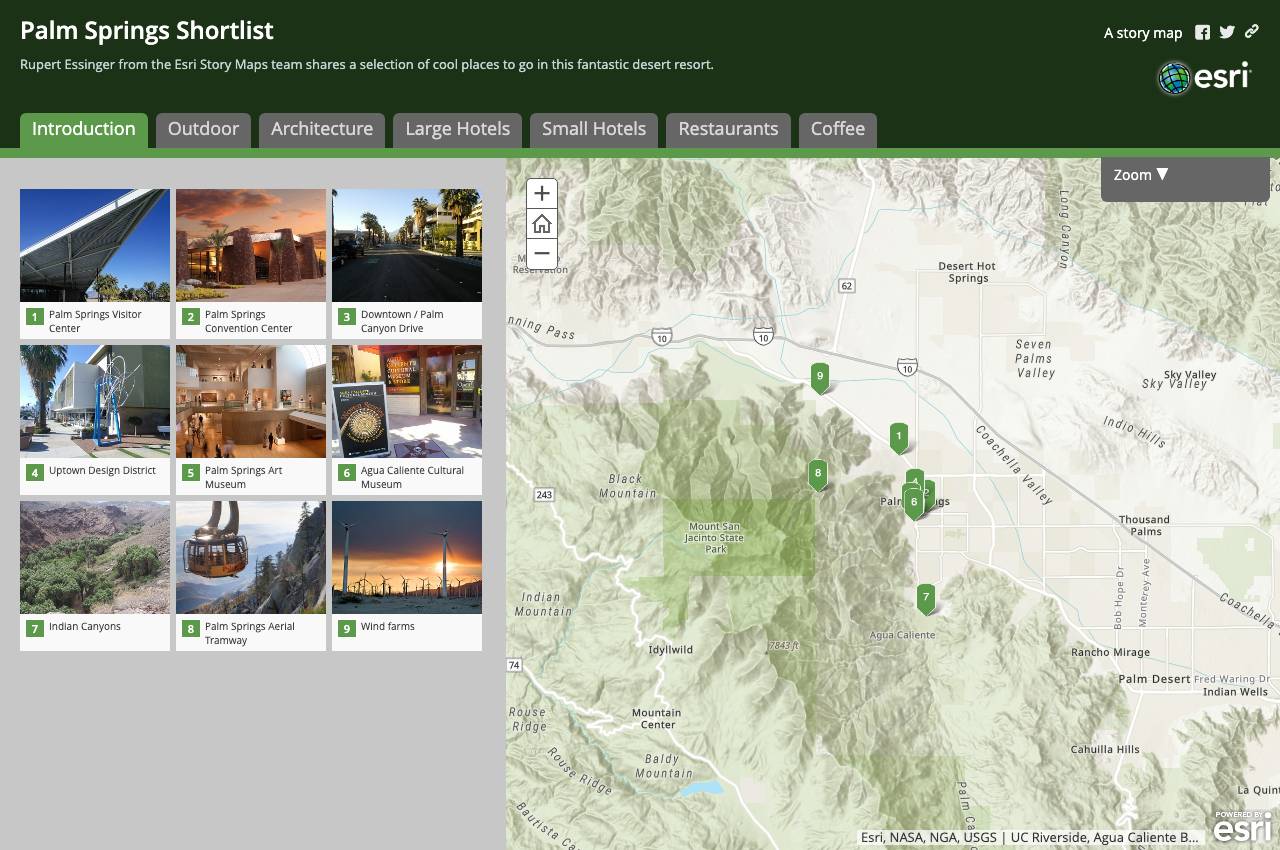The image size is (1280, 850).
Task: Click 'Idyllwild' map label
Action: pyautogui.click(x=670, y=650)
